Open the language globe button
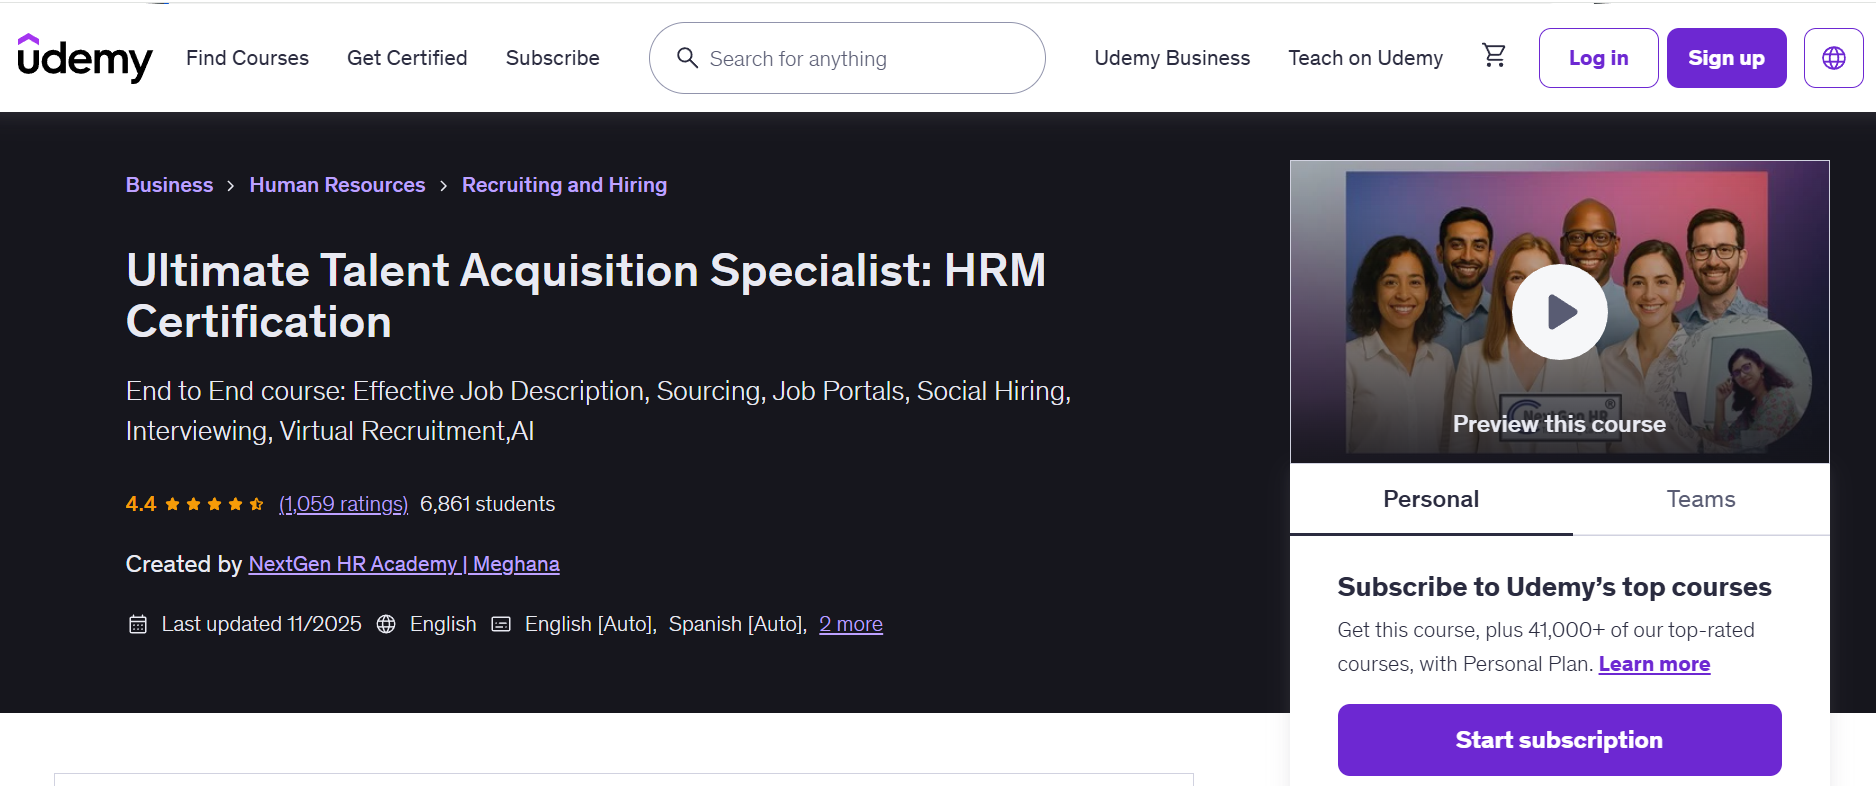This screenshot has height=786, width=1876. 1833,58
